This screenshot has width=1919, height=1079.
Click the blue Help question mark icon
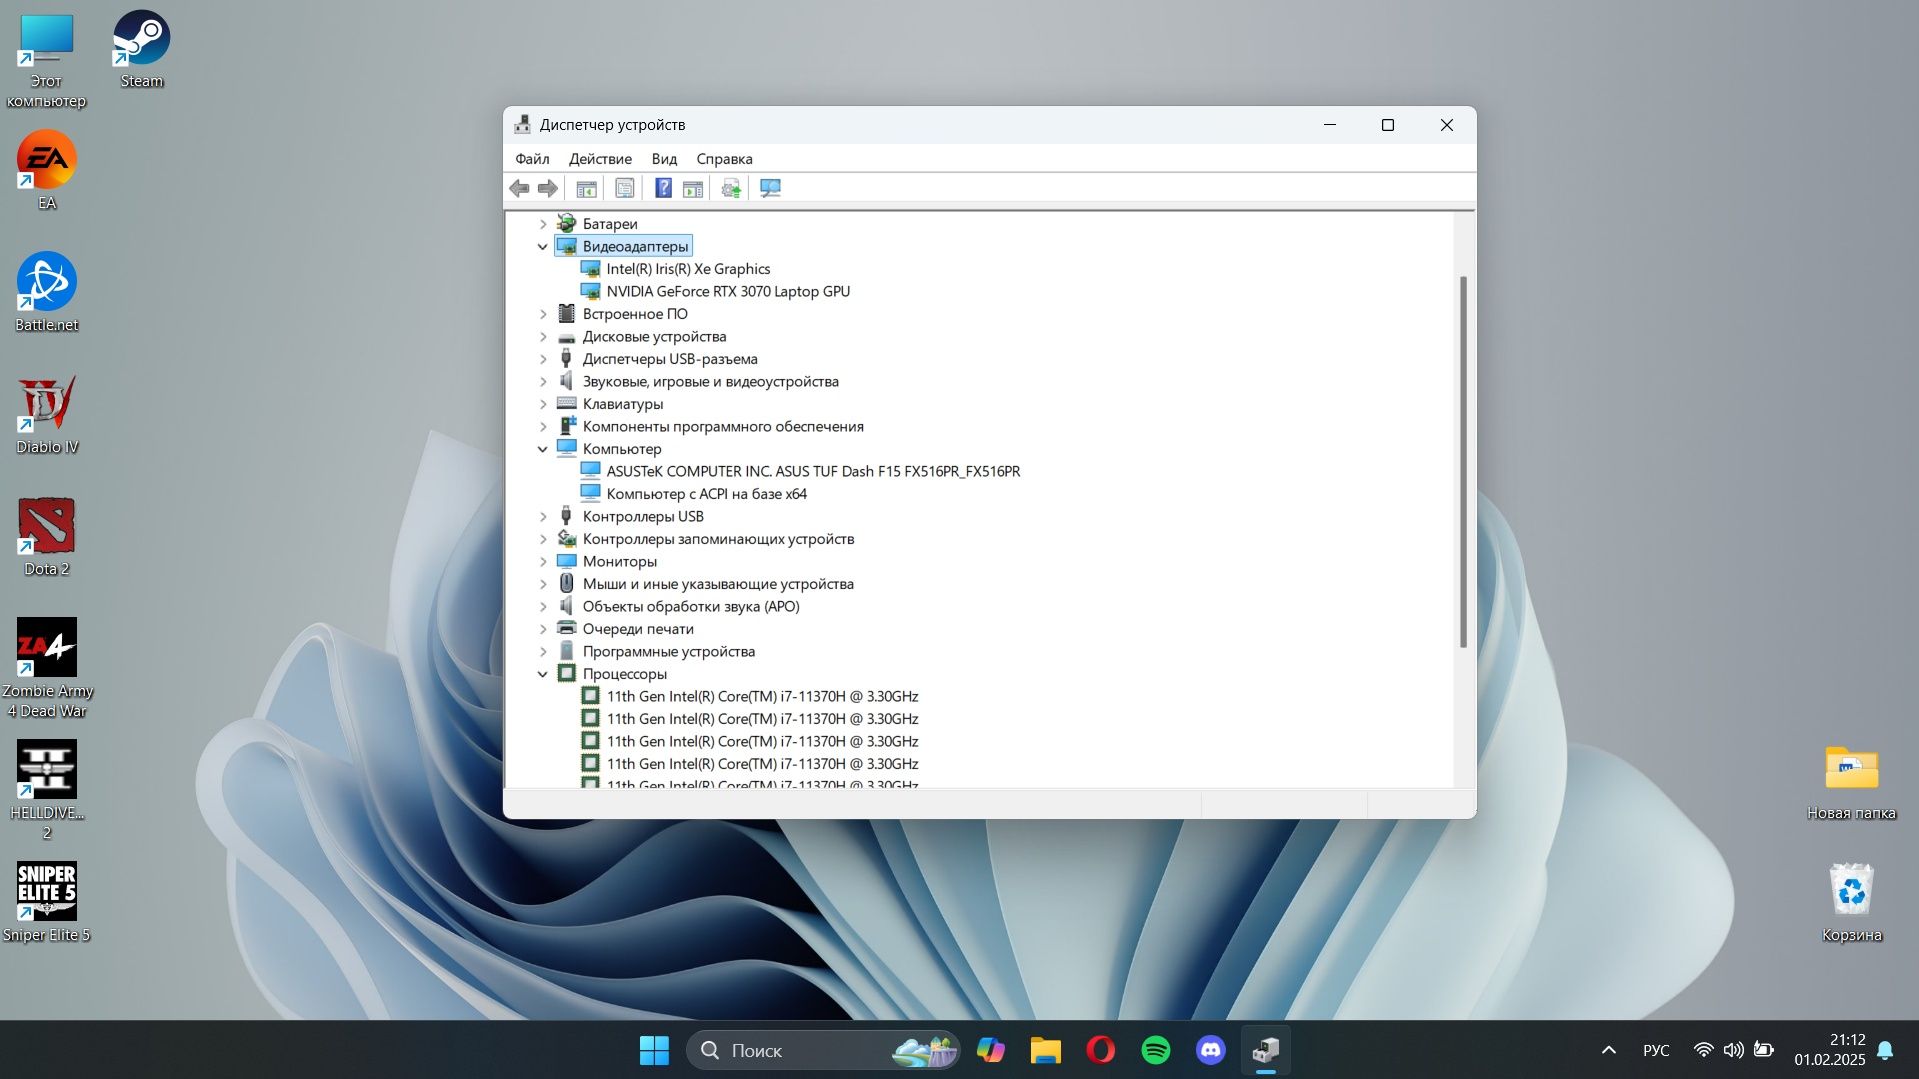[x=663, y=188]
